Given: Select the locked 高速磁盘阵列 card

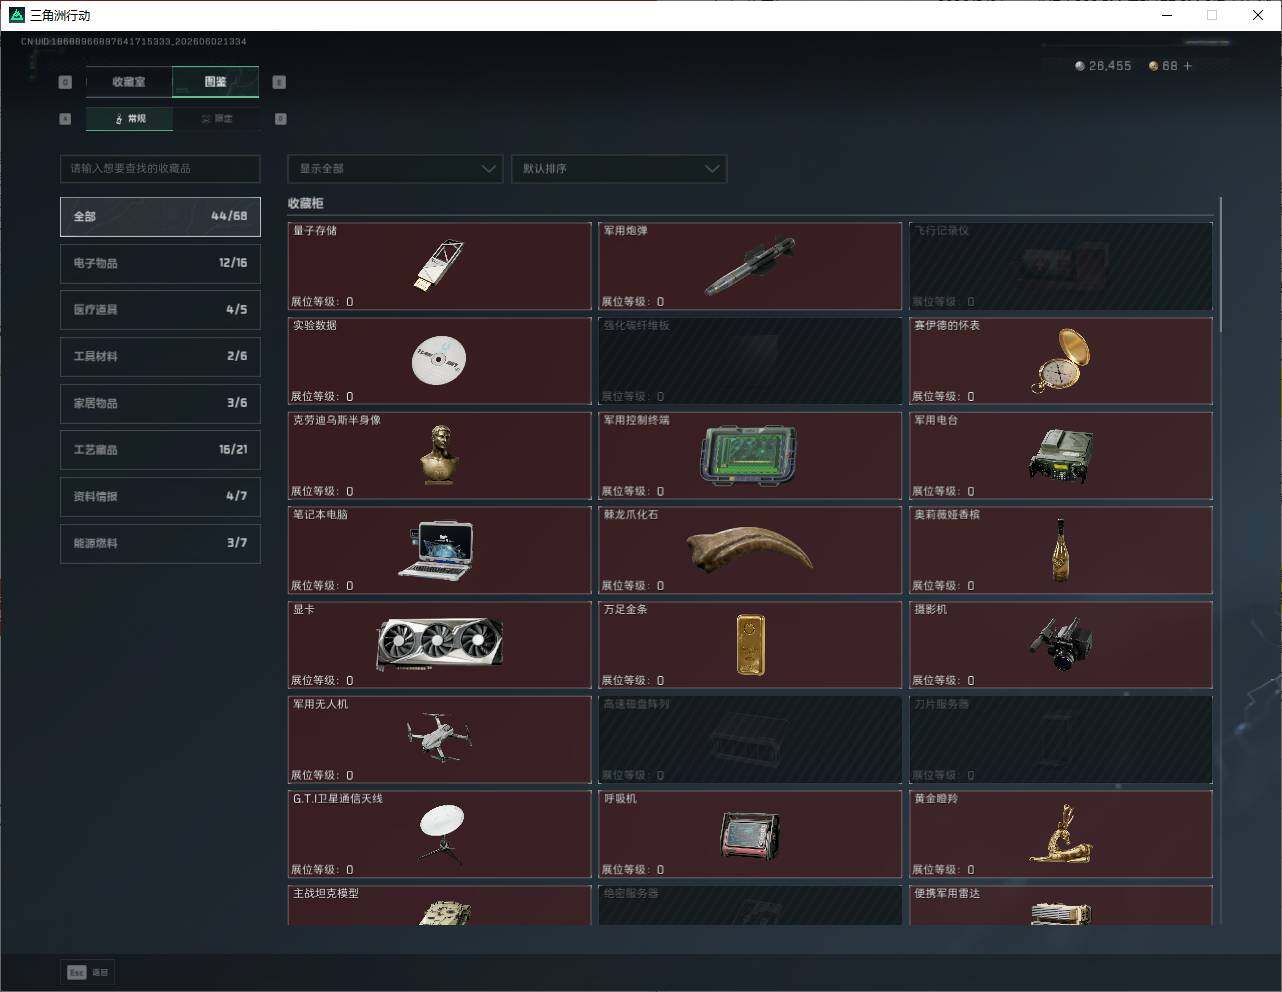Looking at the screenshot, I should click(750, 740).
